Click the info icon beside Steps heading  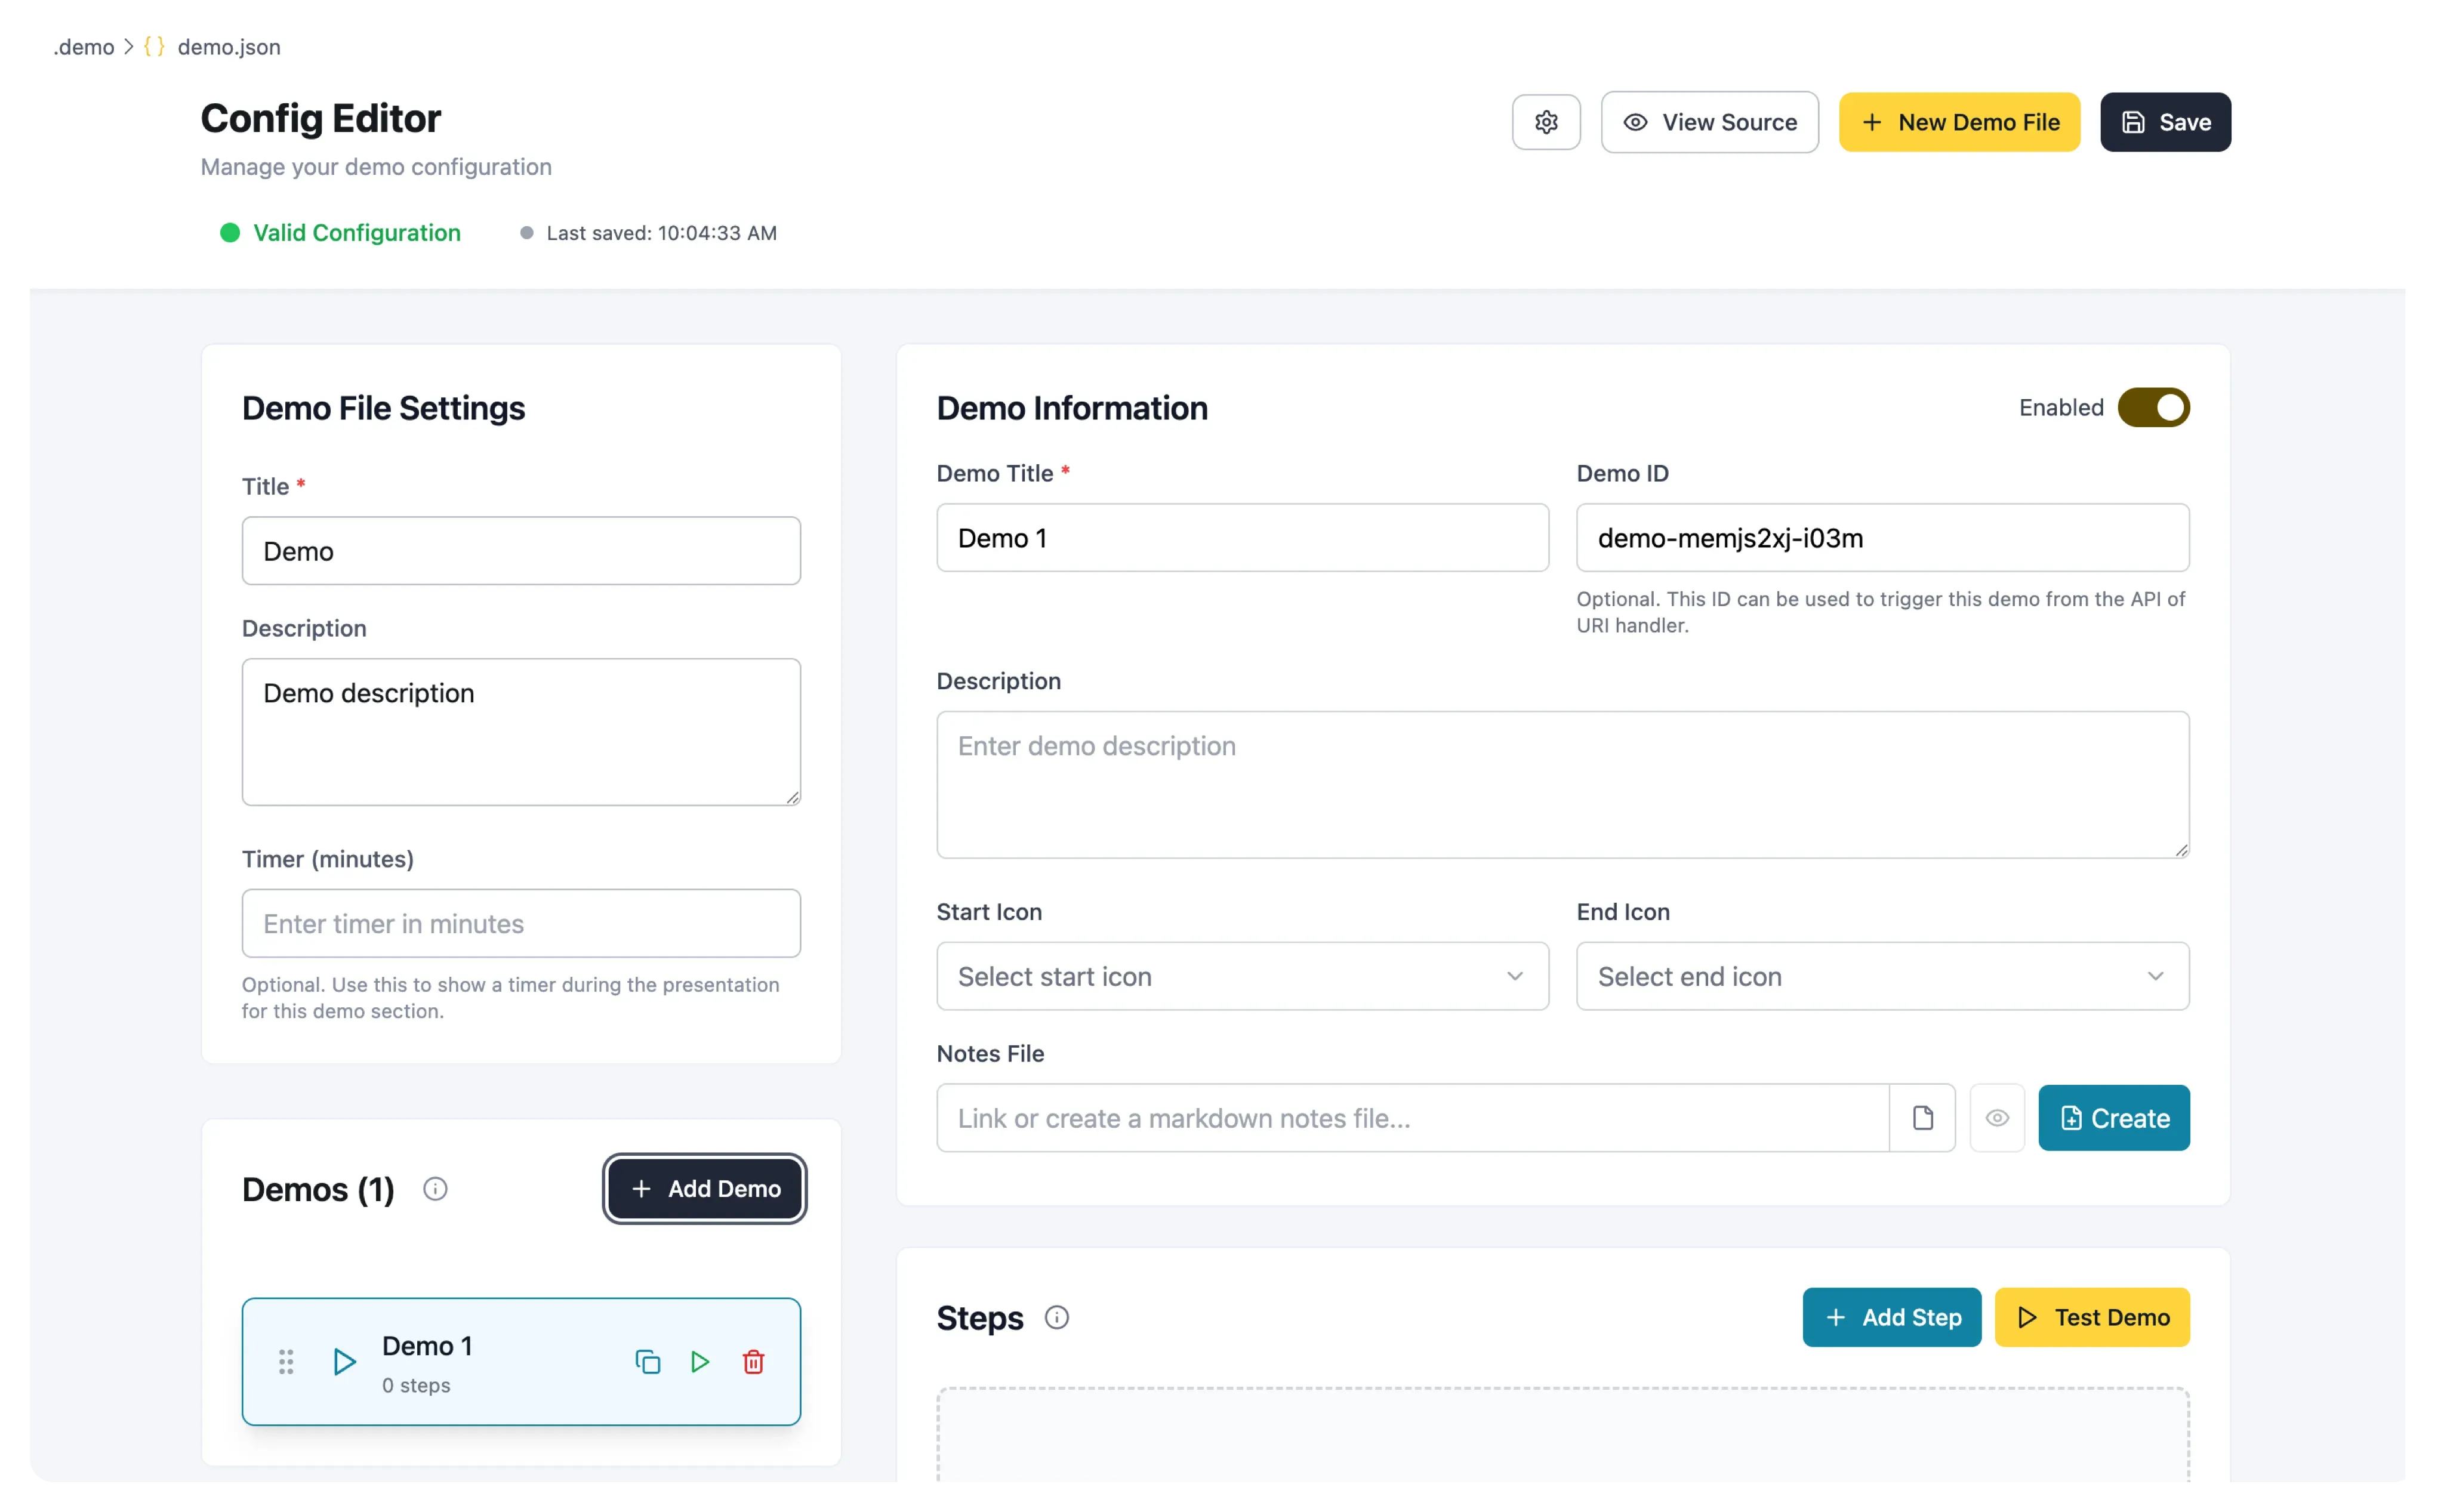point(1057,1317)
